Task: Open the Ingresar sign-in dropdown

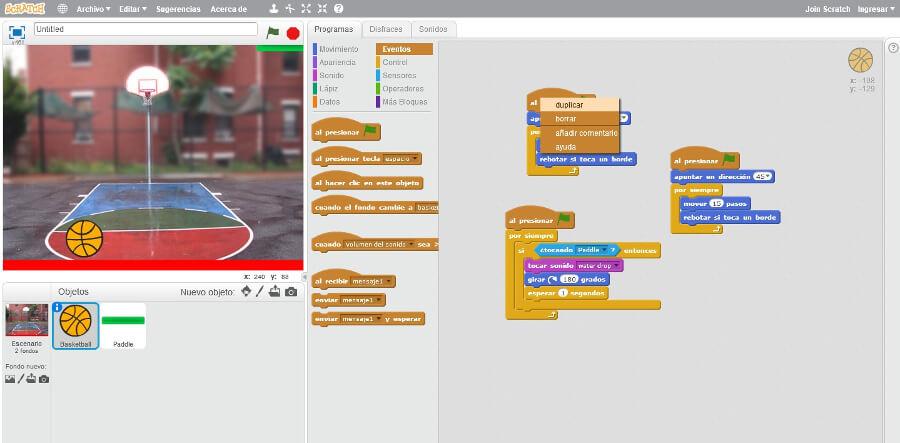Action: 876,9
